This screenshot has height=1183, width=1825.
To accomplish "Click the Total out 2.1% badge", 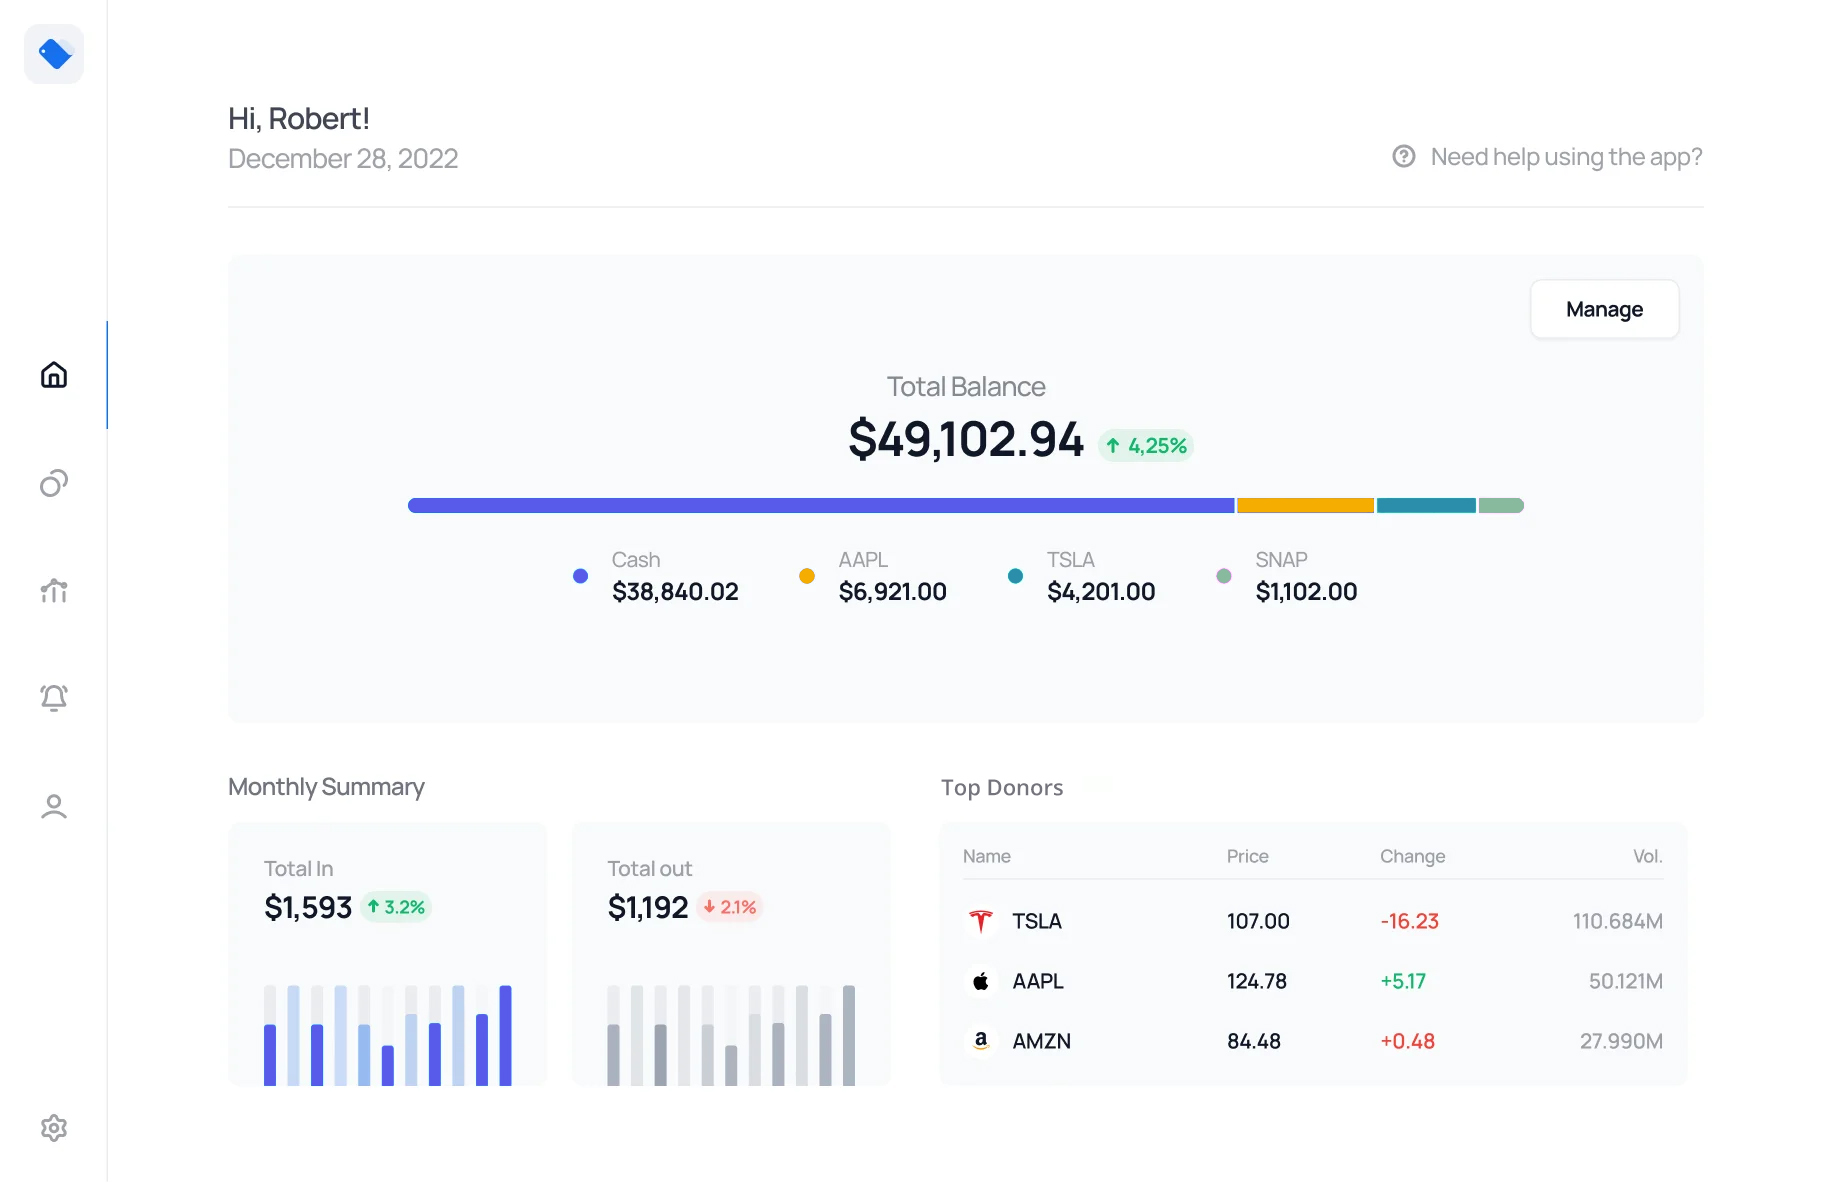I will point(730,907).
